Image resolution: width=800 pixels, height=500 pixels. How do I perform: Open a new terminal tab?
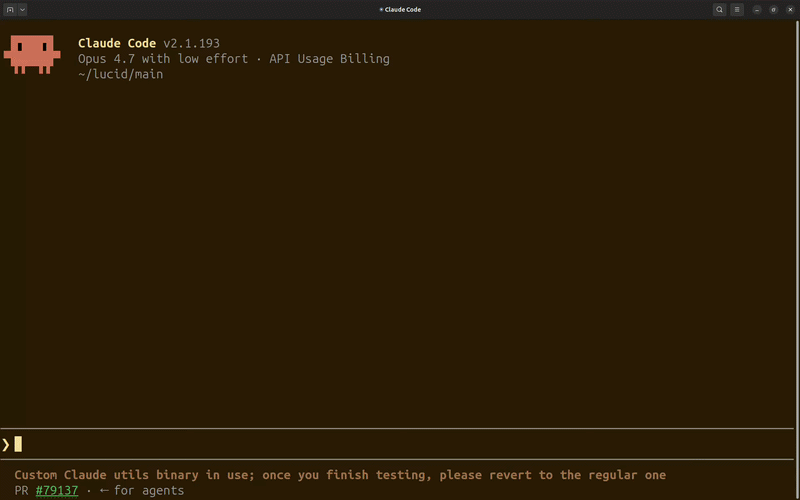pyautogui.click(x=10, y=10)
